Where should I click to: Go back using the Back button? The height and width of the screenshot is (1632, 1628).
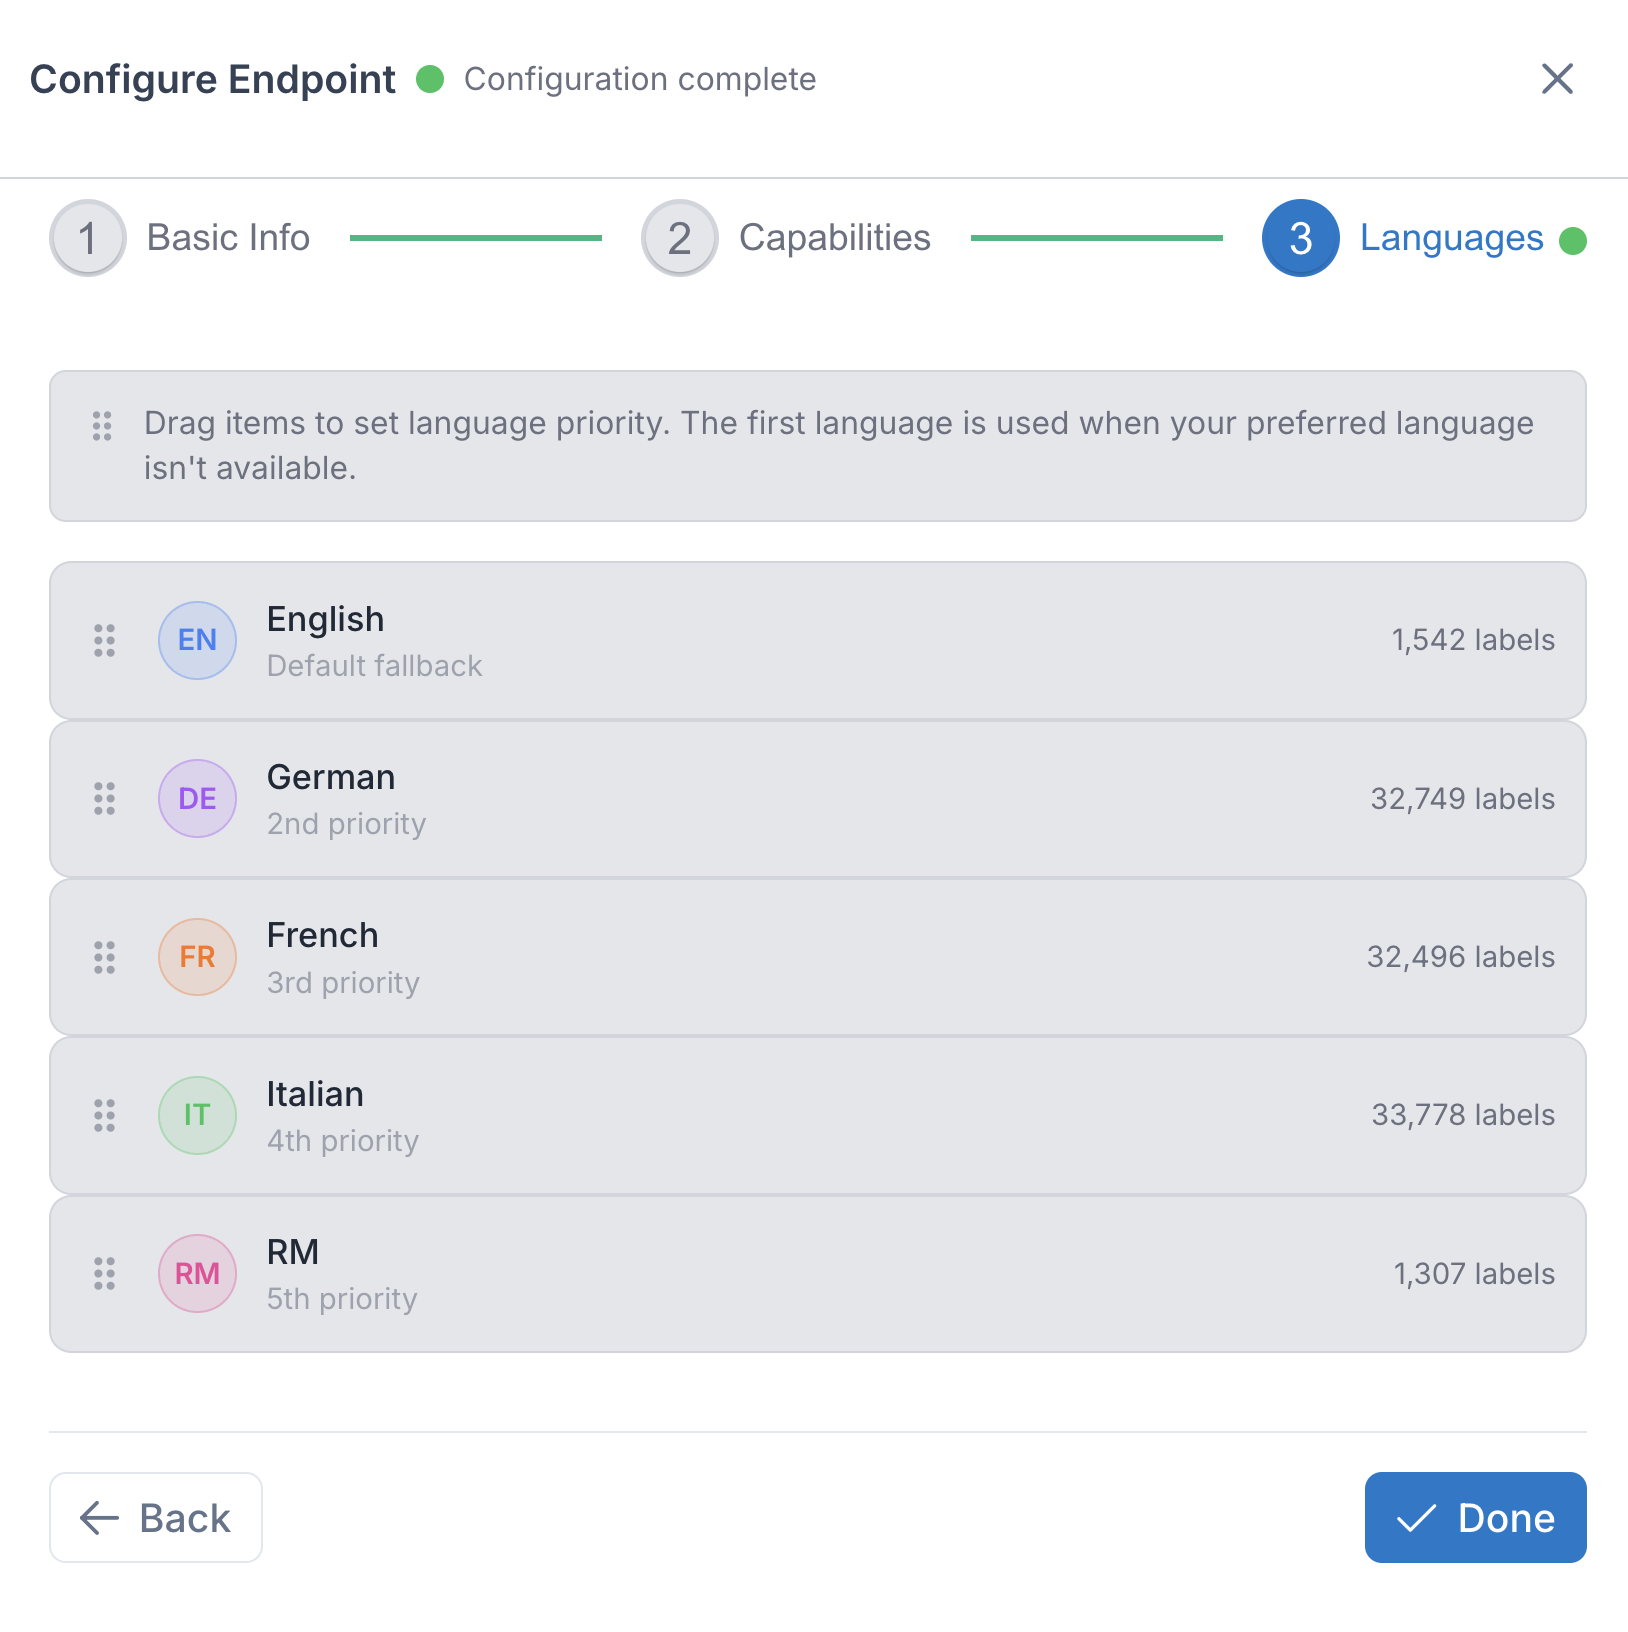(155, 1517)
